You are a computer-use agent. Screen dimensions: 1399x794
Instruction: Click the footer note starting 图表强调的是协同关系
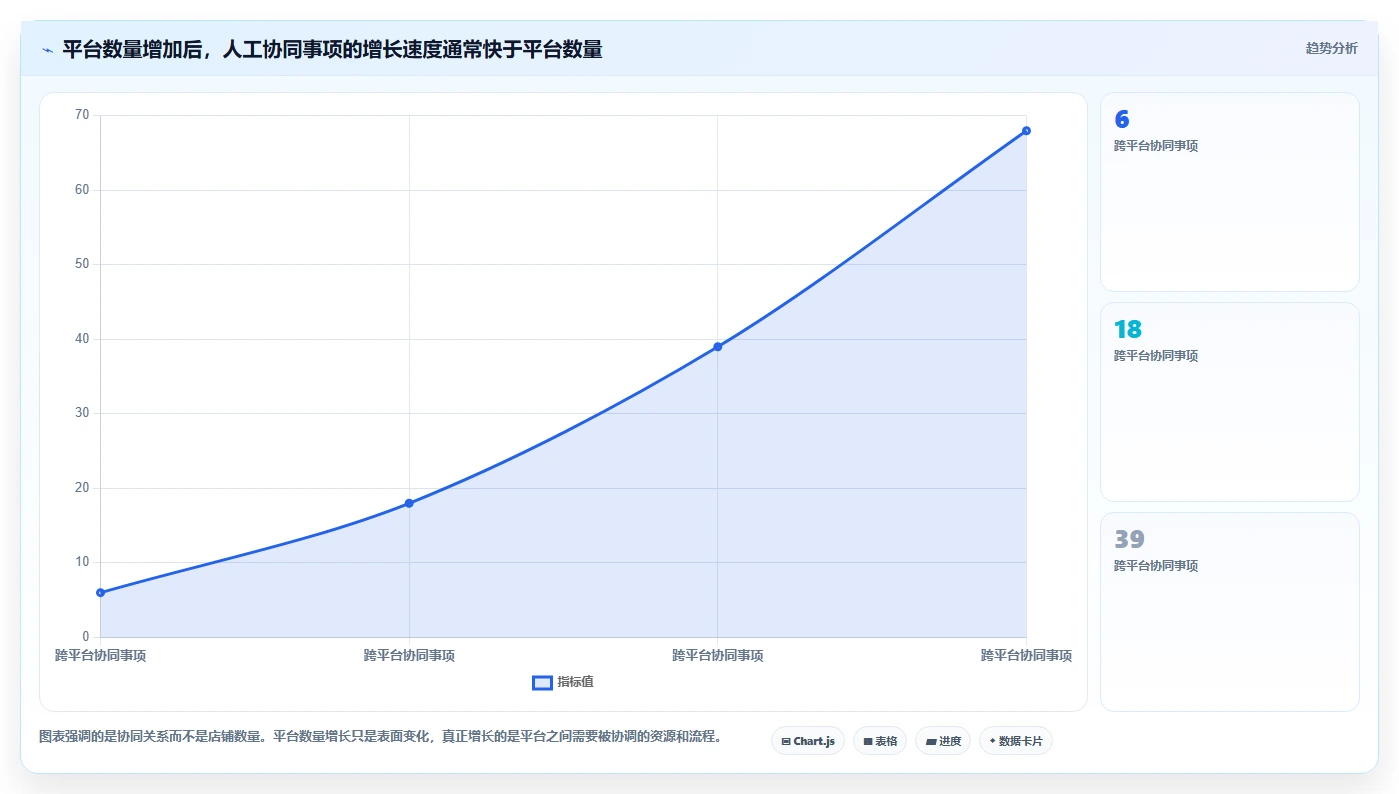point(381,737)
